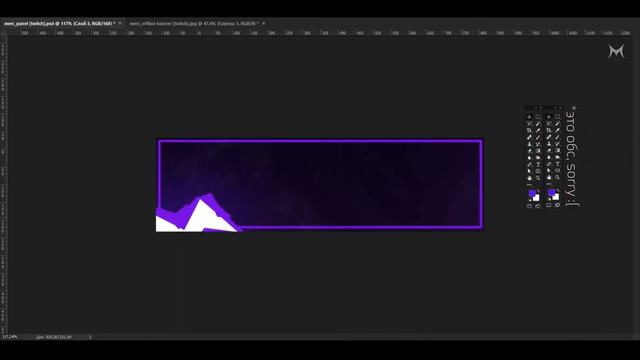Open the purple foreground color in right tools panel
The height and width of the screenshot is (360, 640).
click(551, 192)
